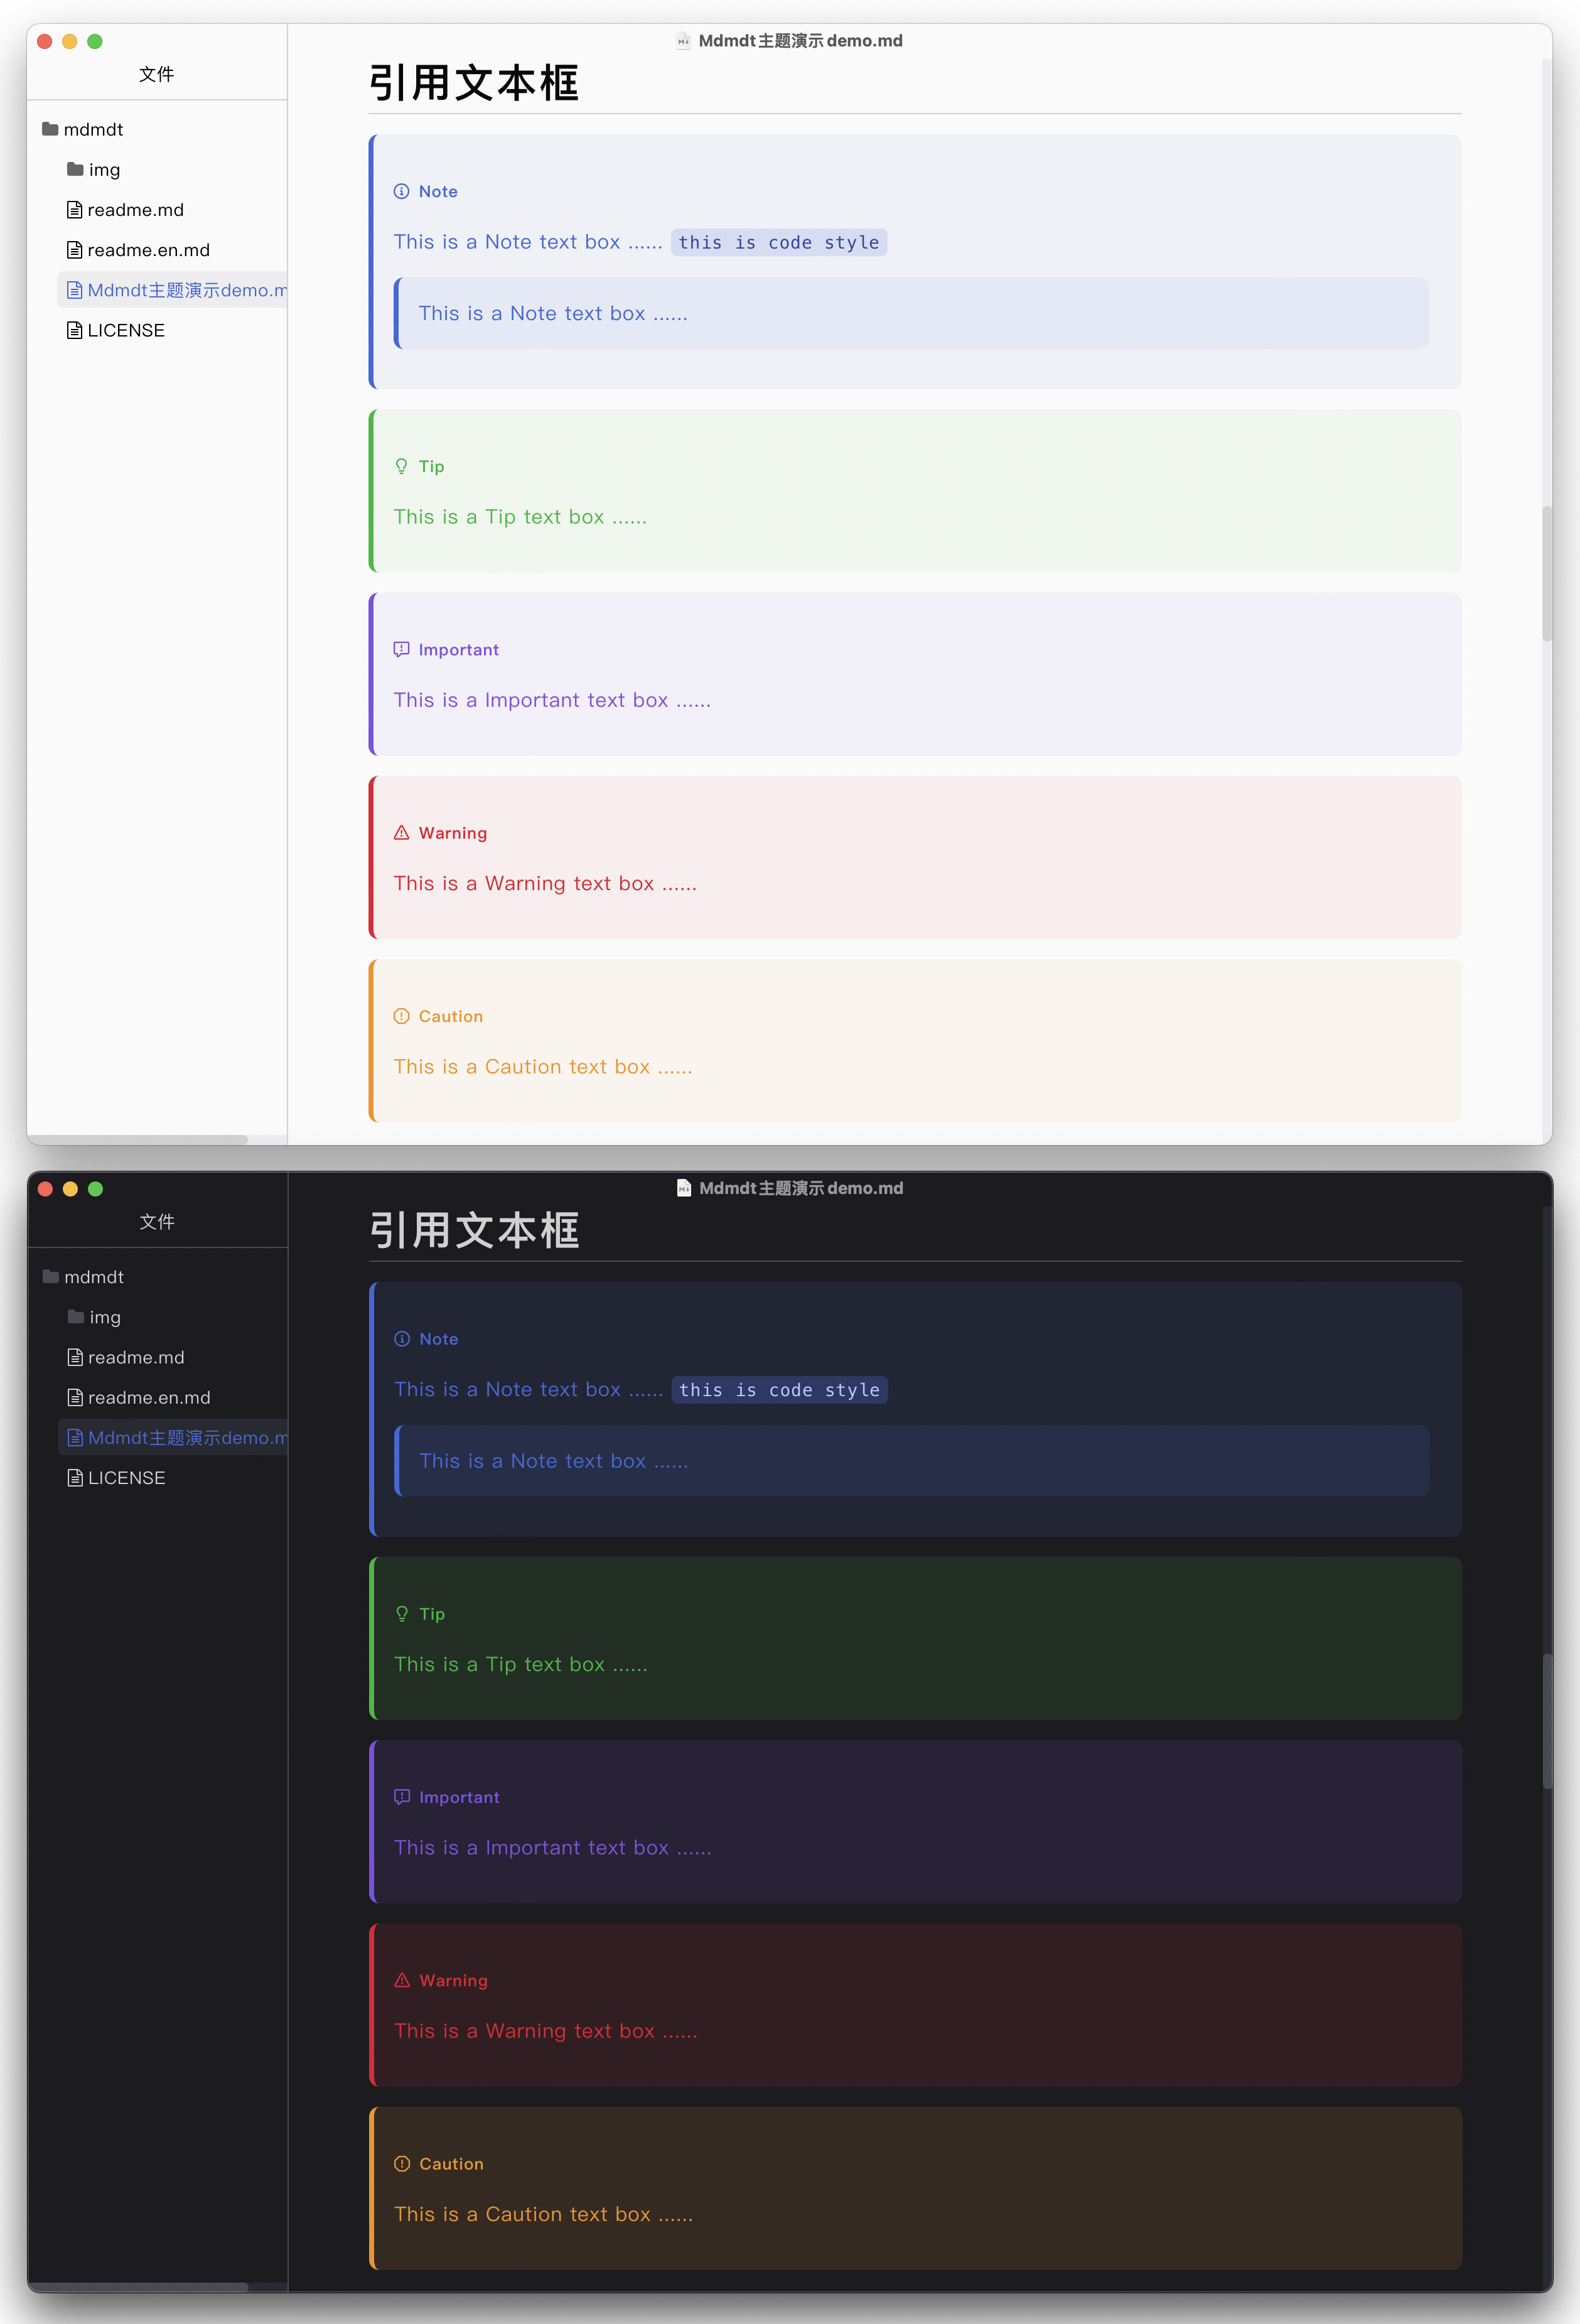Click markdown file icon in light window title
Viewport: 1580px width, 2324px height.
coord(683,41)
